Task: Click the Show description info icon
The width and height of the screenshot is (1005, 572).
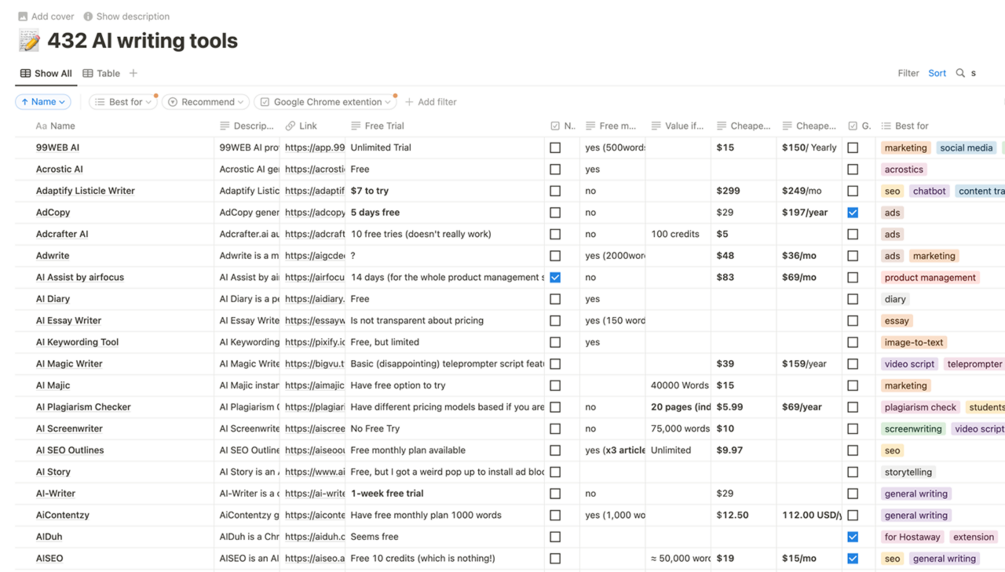Action: click(88, 16)
